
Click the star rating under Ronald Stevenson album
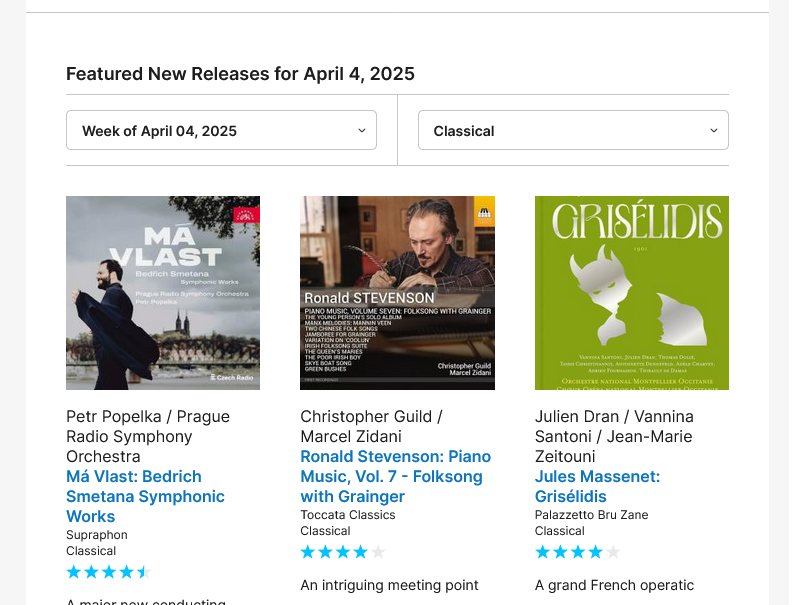coord(342,552)
